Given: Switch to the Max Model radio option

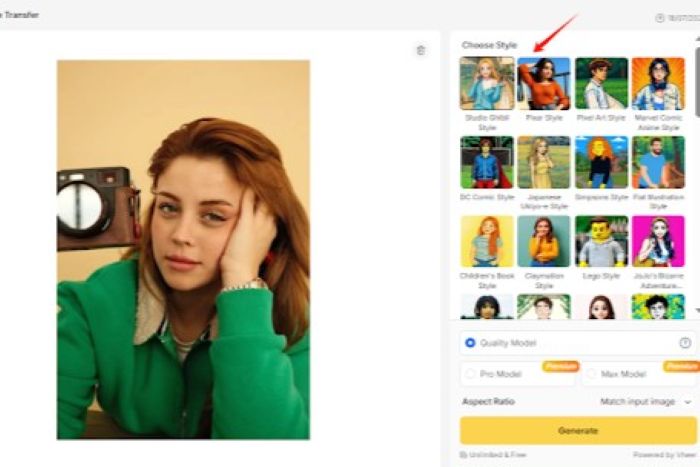Looking at the screenshot, I should [592, 374].
